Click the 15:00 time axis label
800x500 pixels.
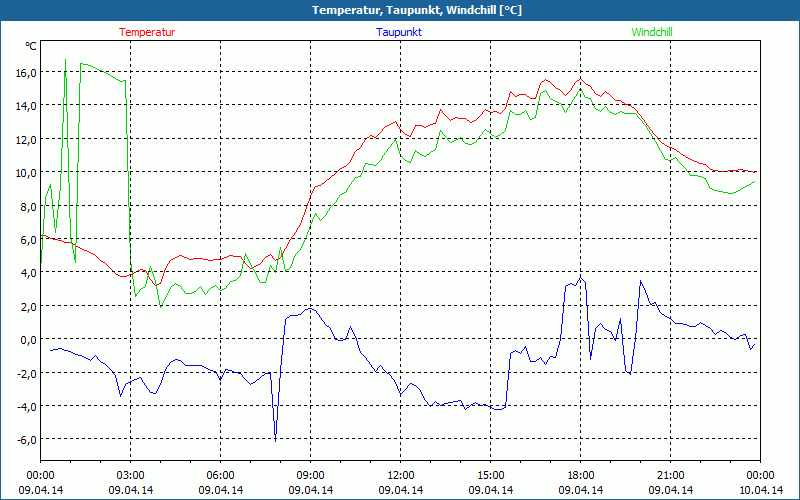(x=491, y=476)
